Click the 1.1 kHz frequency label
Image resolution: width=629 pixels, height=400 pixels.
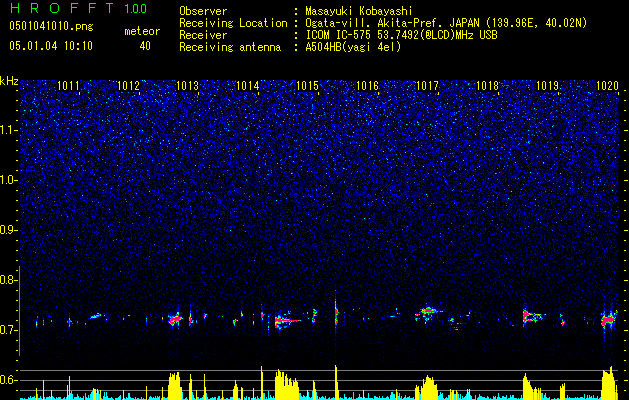(x=8, y=130)
